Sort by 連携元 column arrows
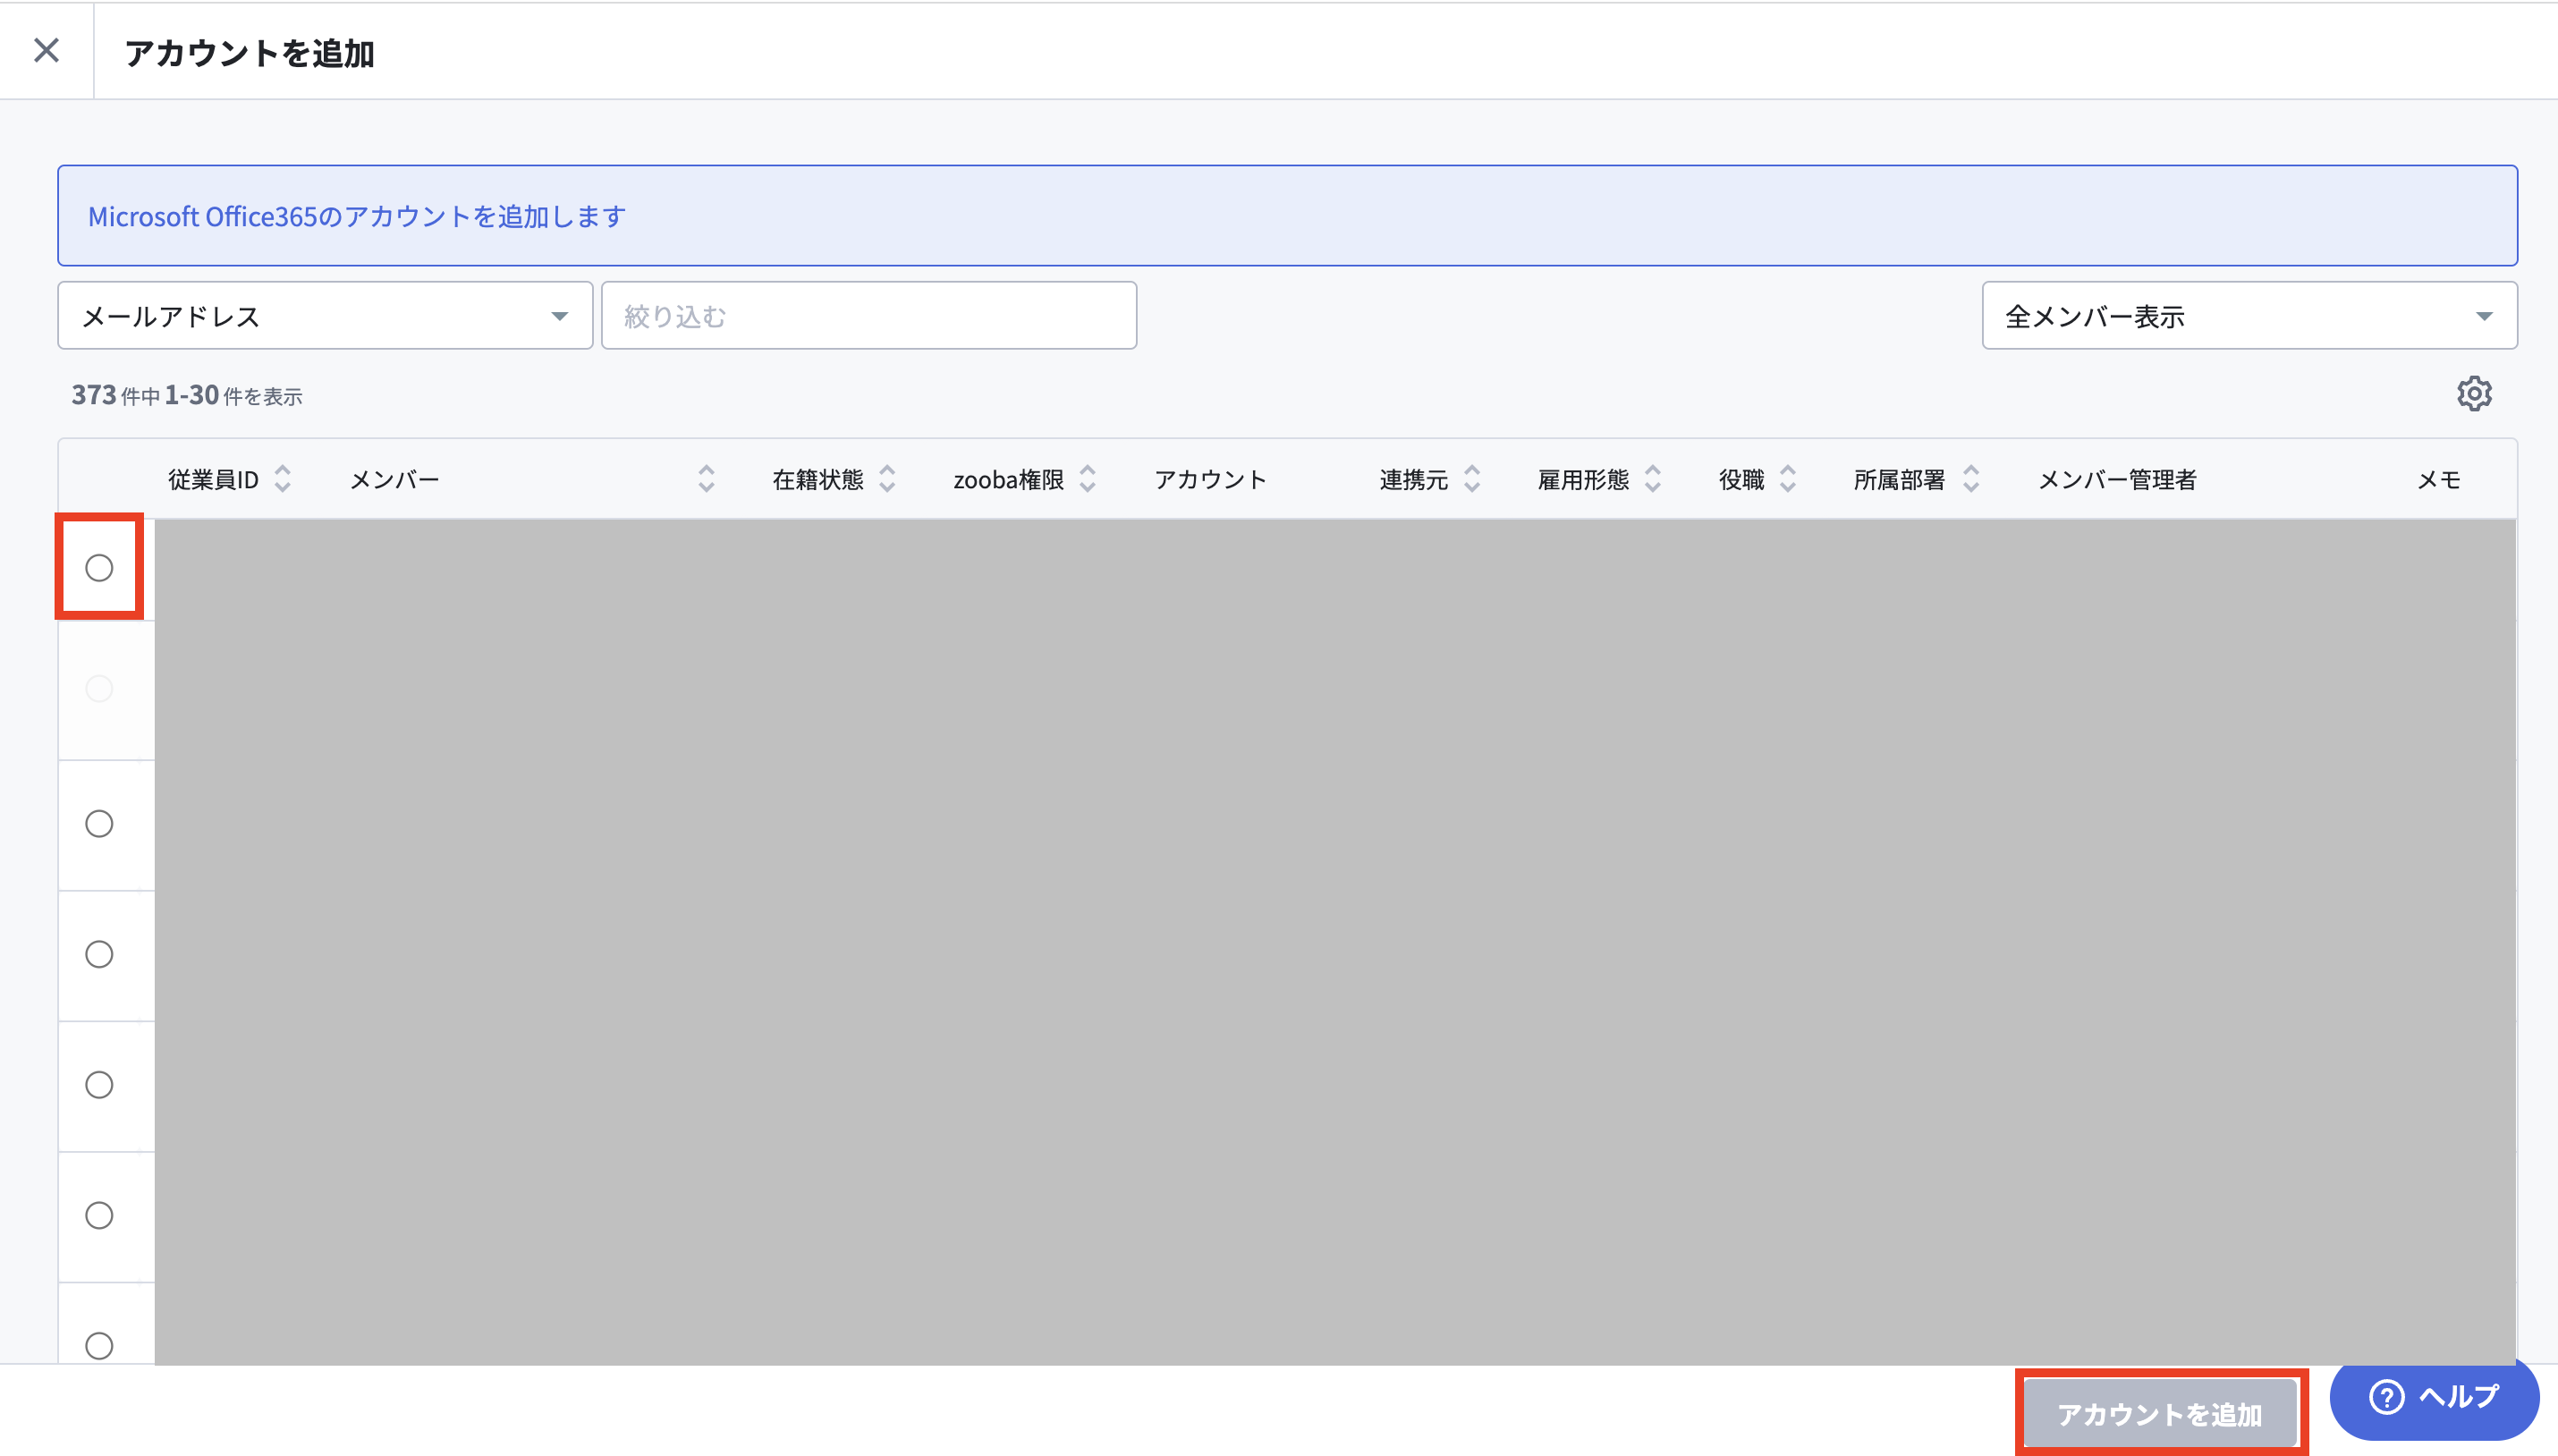This screenshot has width=2558, height=1456. (x=1472, y=479)
